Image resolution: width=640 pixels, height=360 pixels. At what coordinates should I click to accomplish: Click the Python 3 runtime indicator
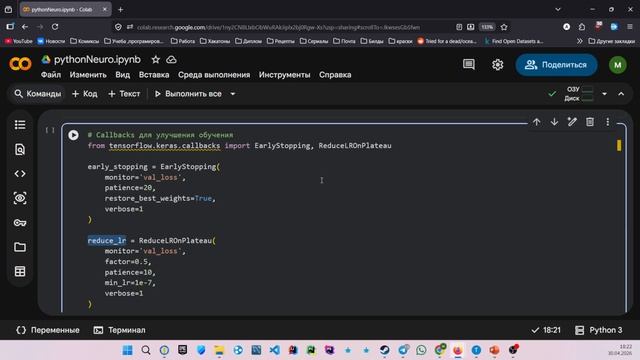point(598,330)
